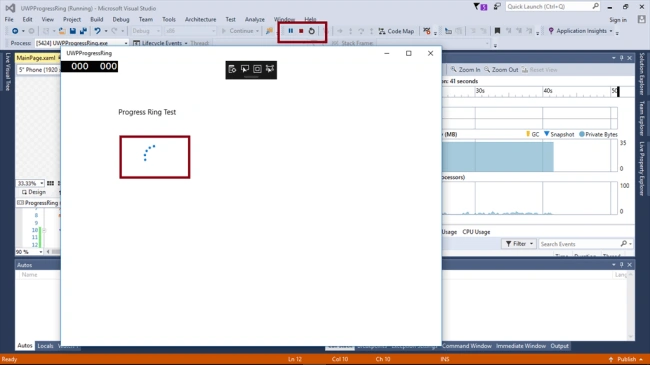Zoom Out on the diagnostics timeline
The height and width of the screenshot is (365, 650).
tap(501, 70)
